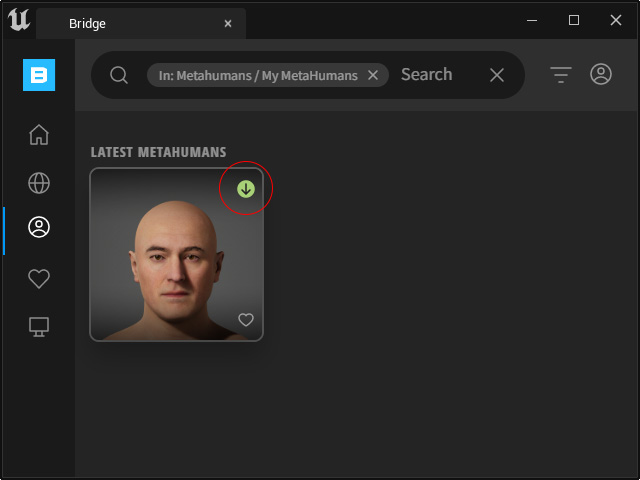Open the filter options icon
640x480 pixels.
pyautogui.click(x=561, y=75)
